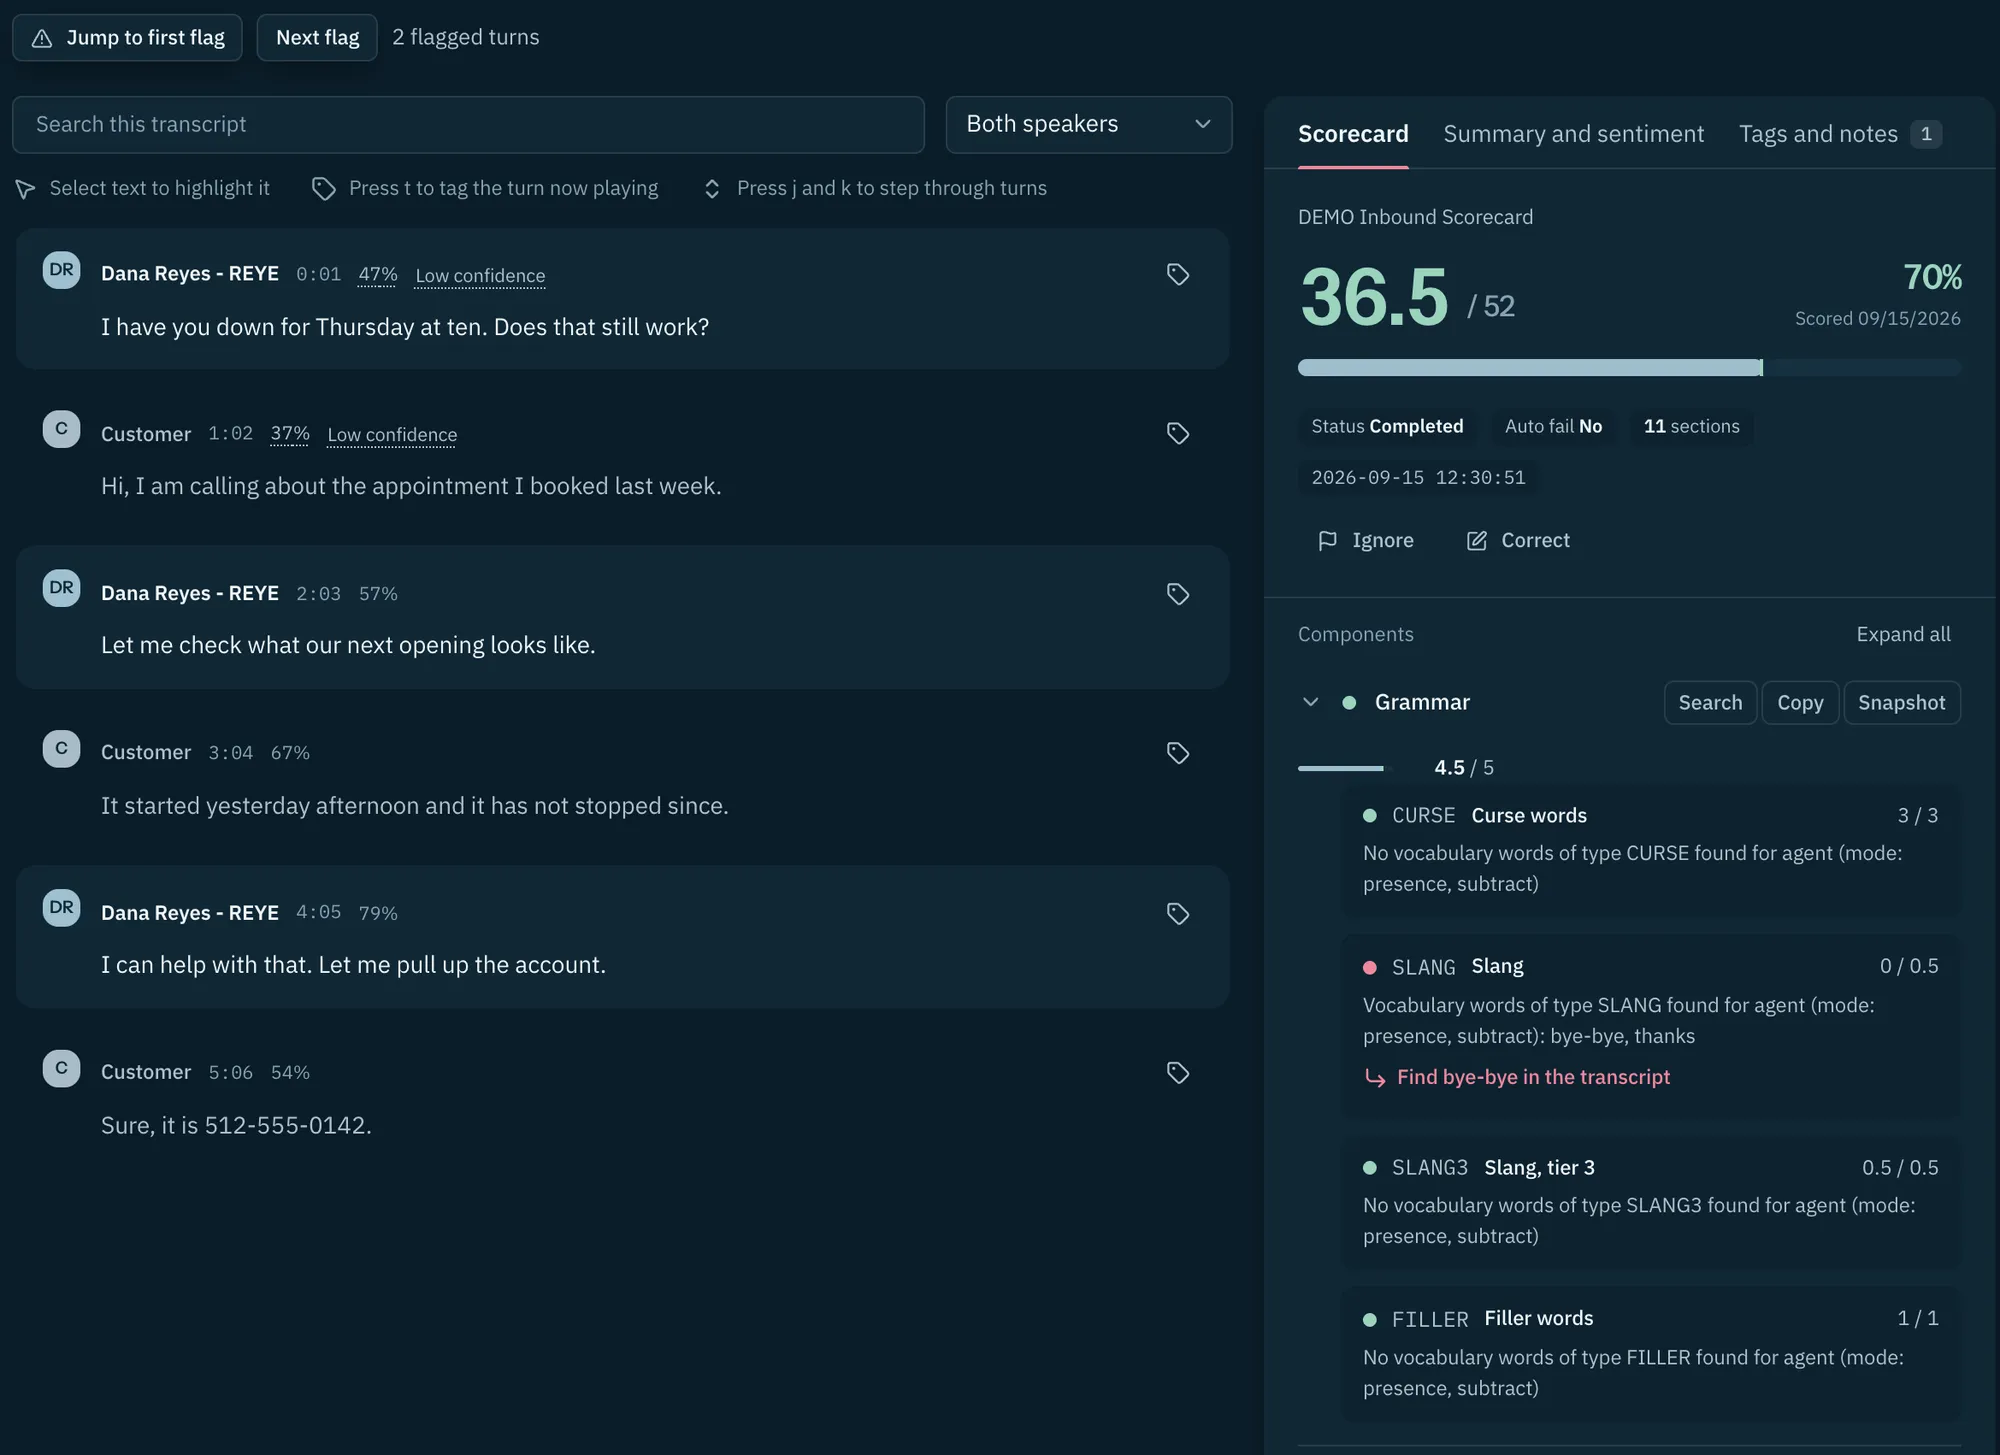Click the DR avatar at 0:01
The height and width of the screenshot is (1455, 2000).
click(x=61, y=270)
